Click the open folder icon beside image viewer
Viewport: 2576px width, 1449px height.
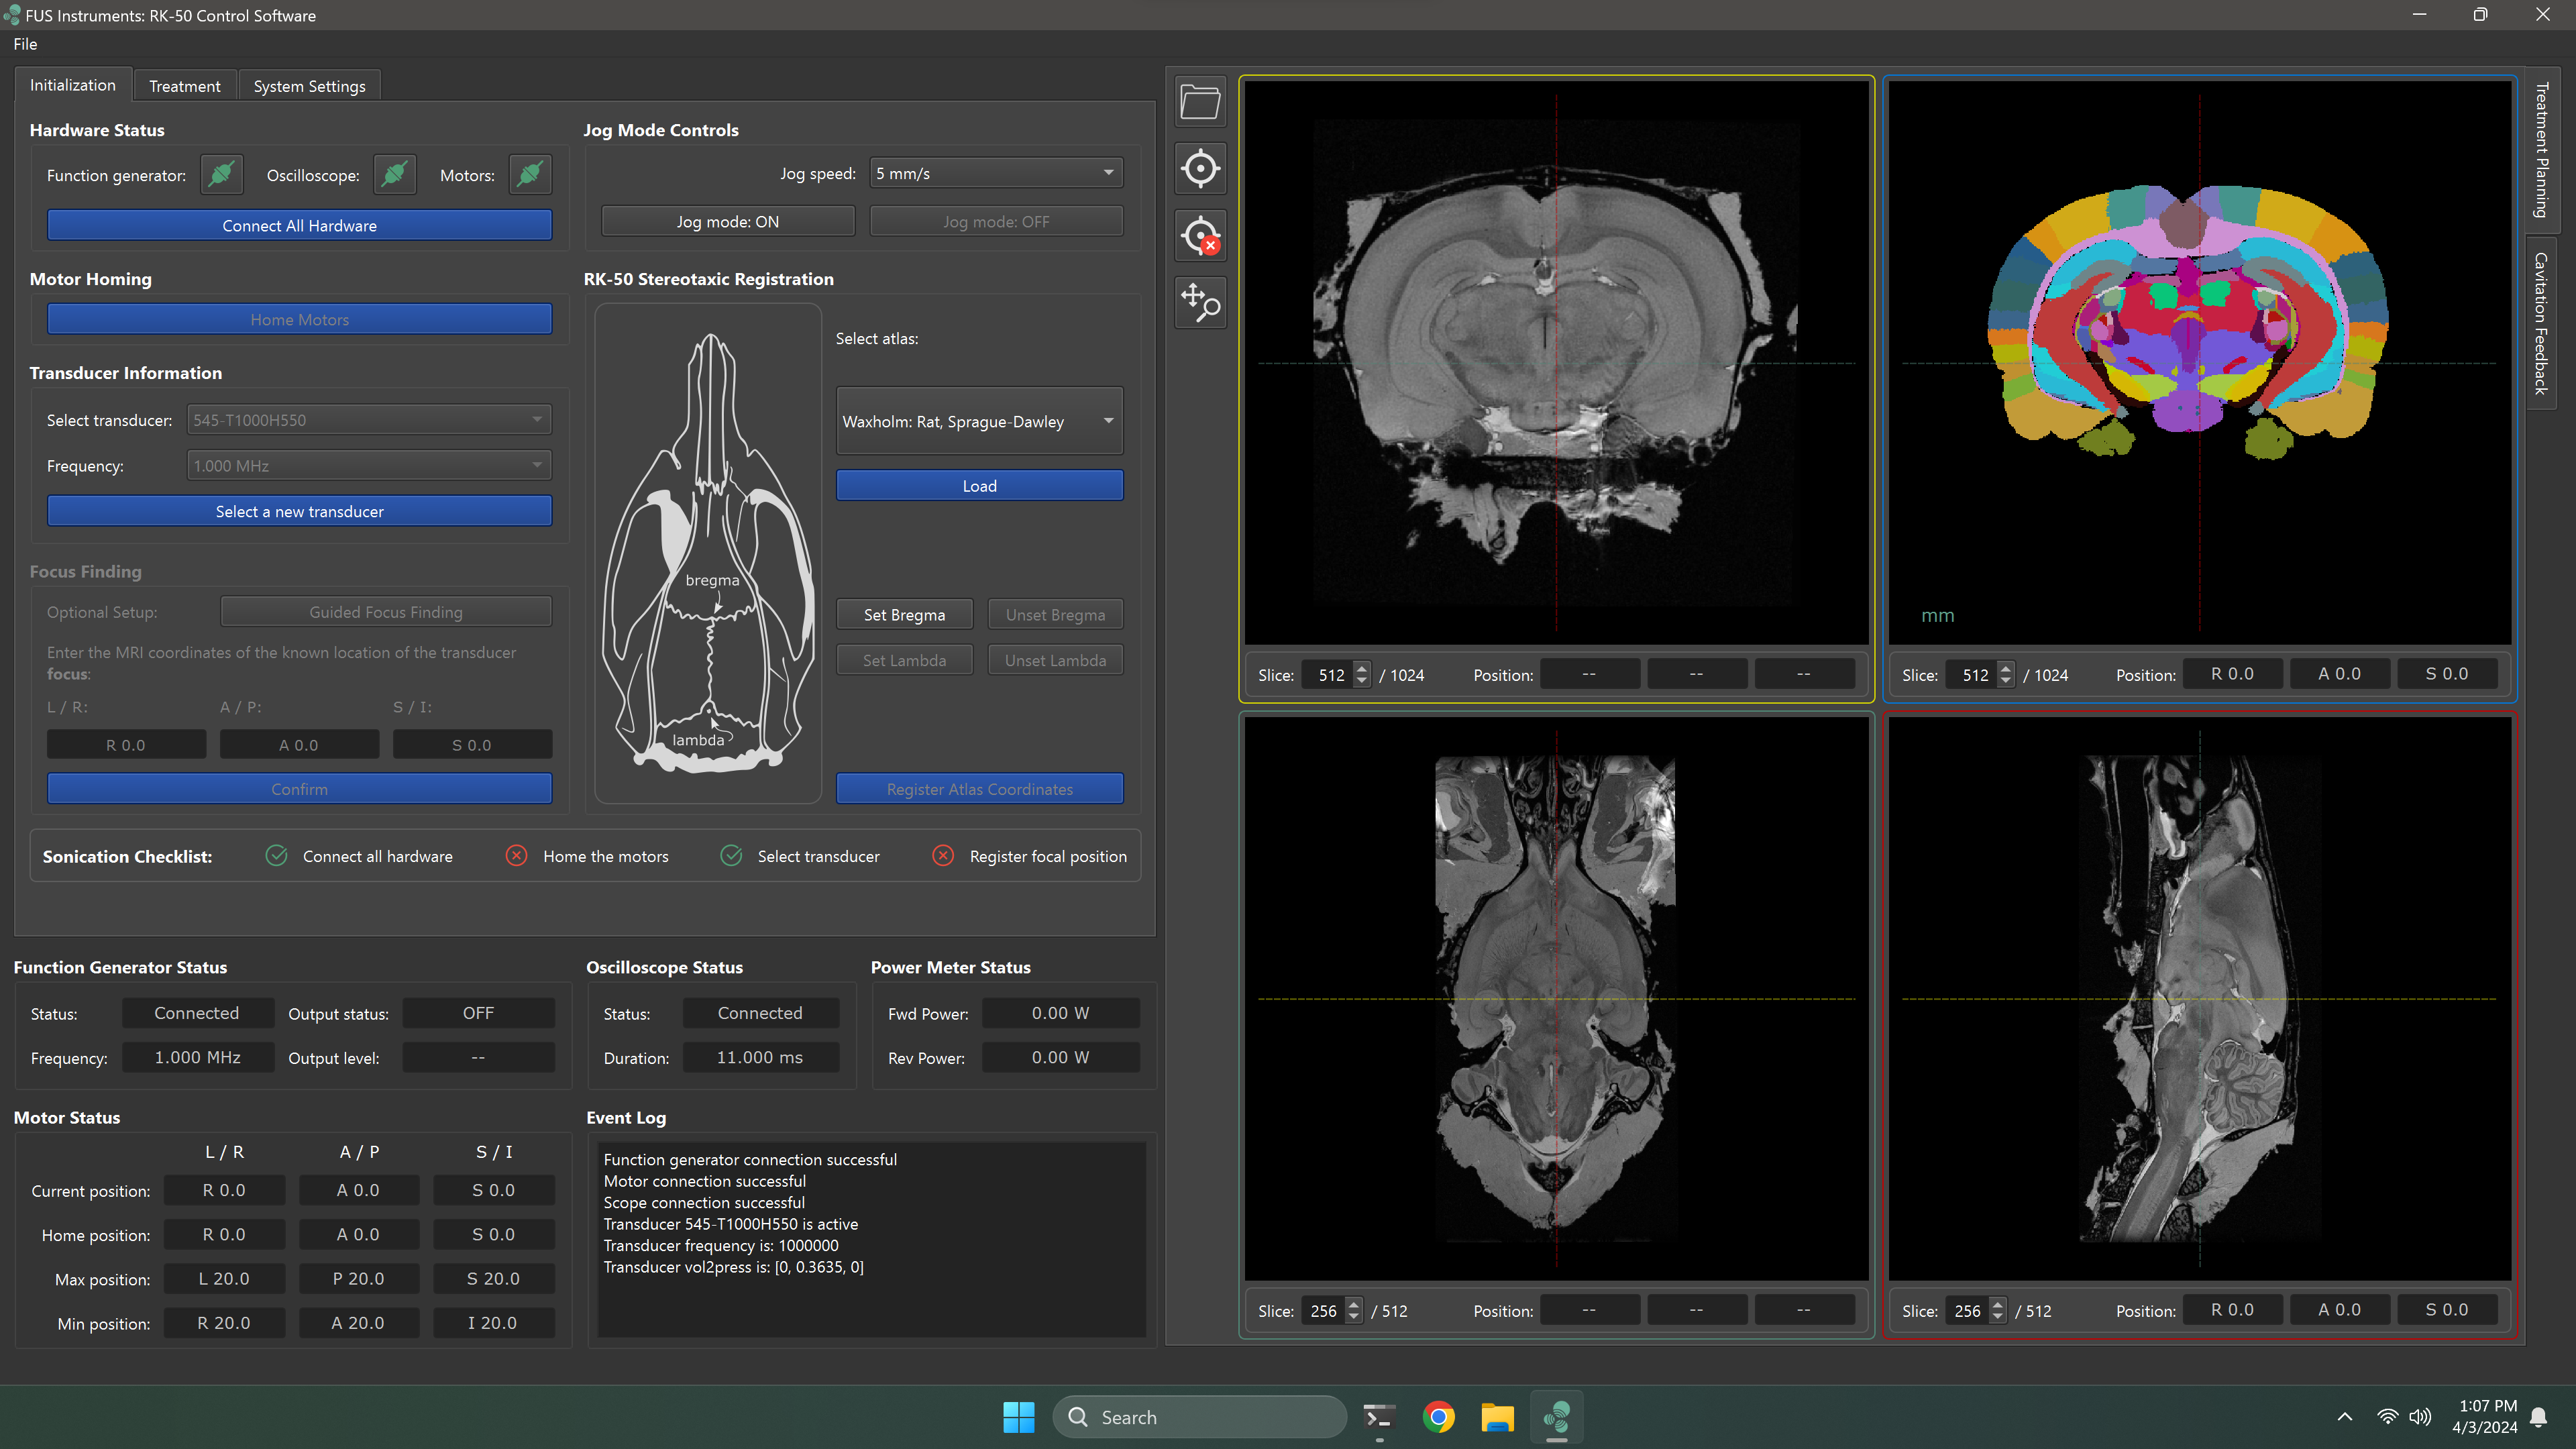1199,102
